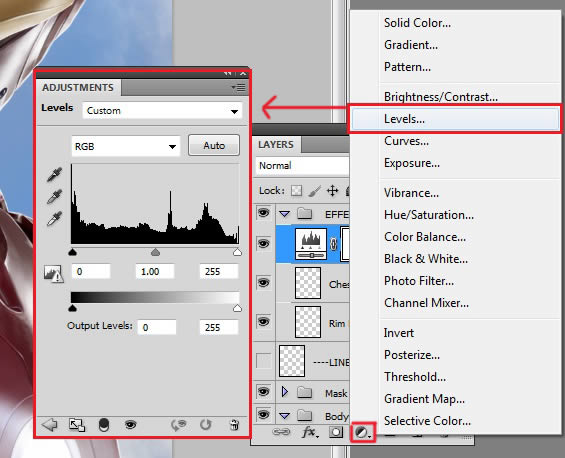Hide the Mask group
565x458 pixels.
tap(264, 391)
